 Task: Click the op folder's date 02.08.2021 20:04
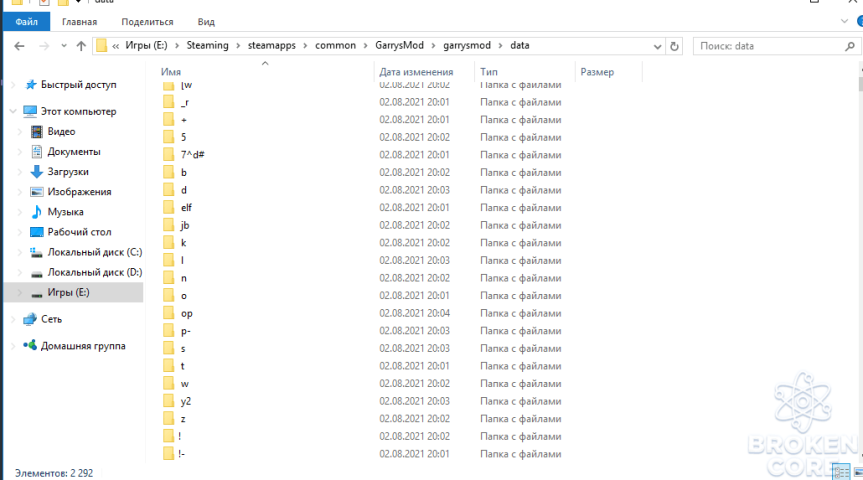(x=414, y=313)
